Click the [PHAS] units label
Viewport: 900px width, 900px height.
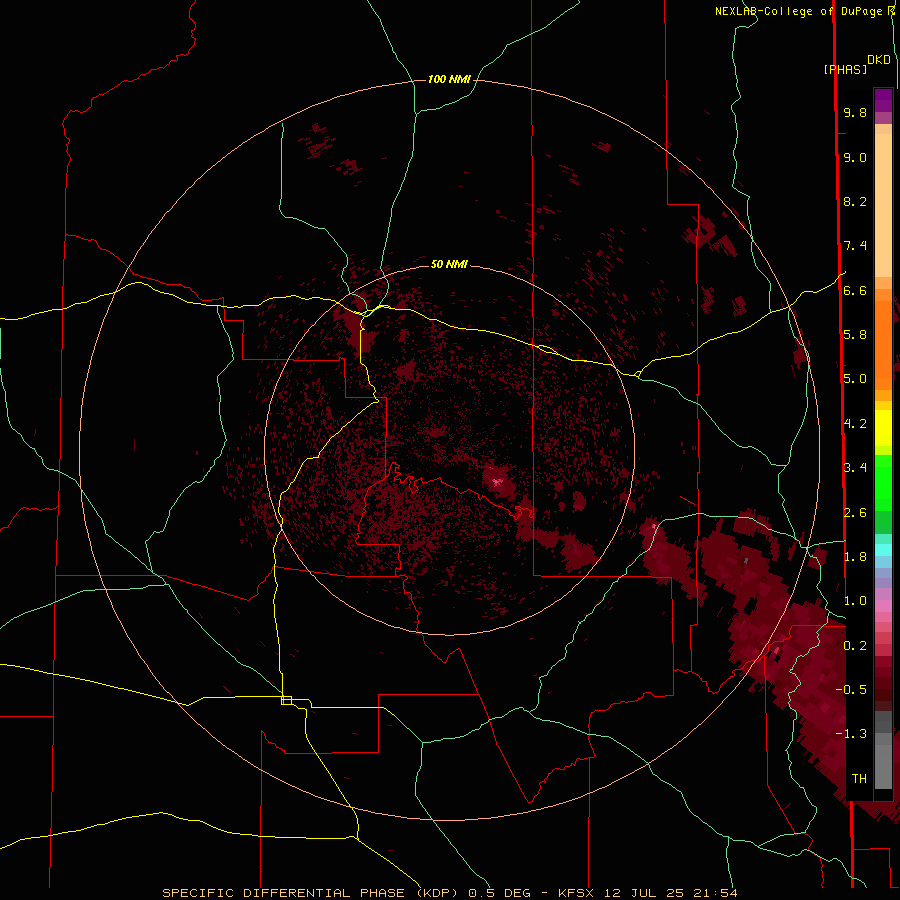pyautogui.click(x=845, y=69)
